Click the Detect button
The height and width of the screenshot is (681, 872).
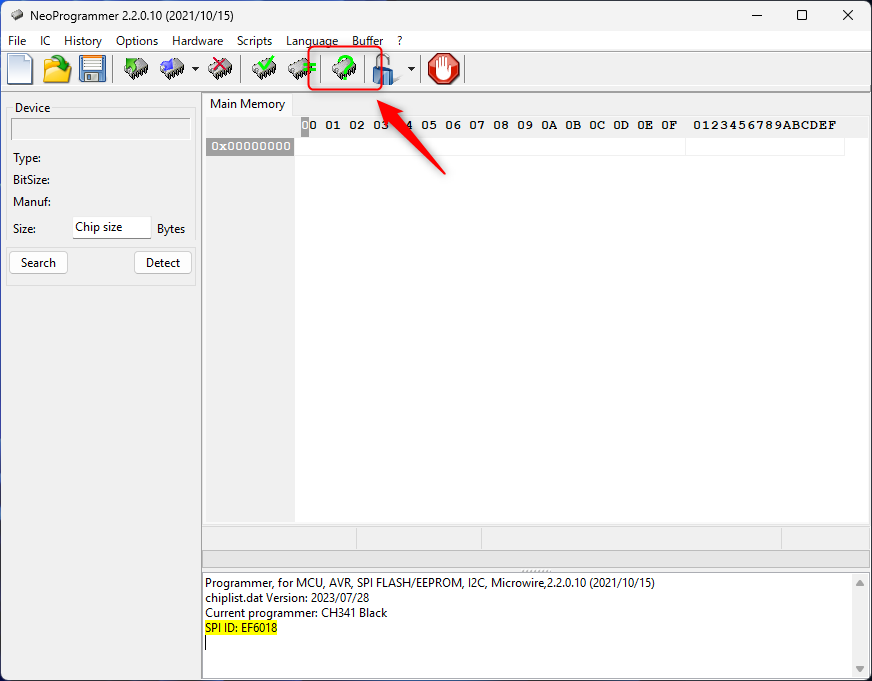click(x=162, y=263)
